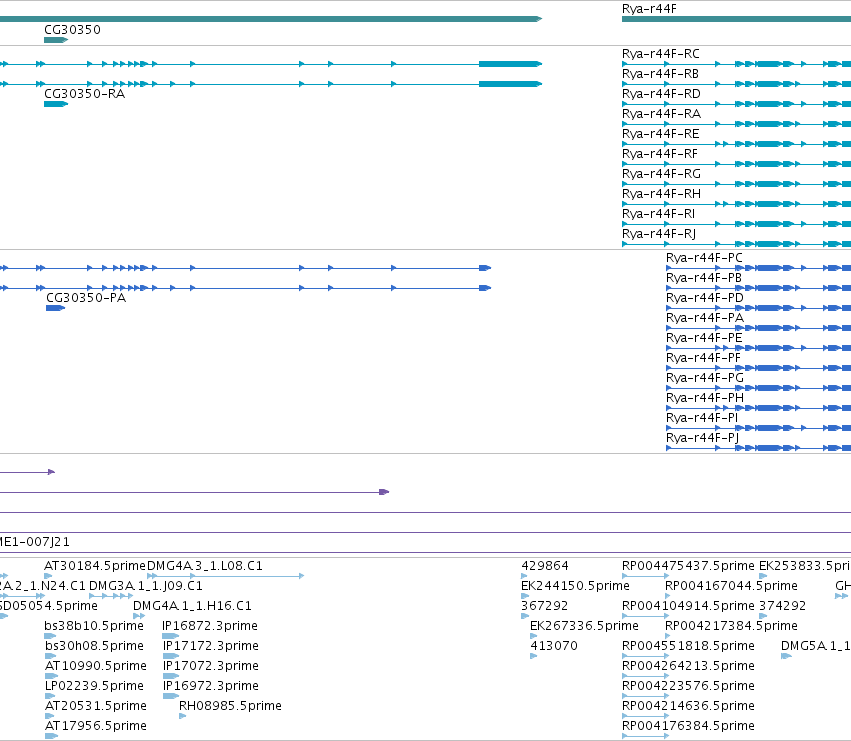Select EST IP17172.3prime label
Screen dimensions: 851x741
click(x=211, y=646)
